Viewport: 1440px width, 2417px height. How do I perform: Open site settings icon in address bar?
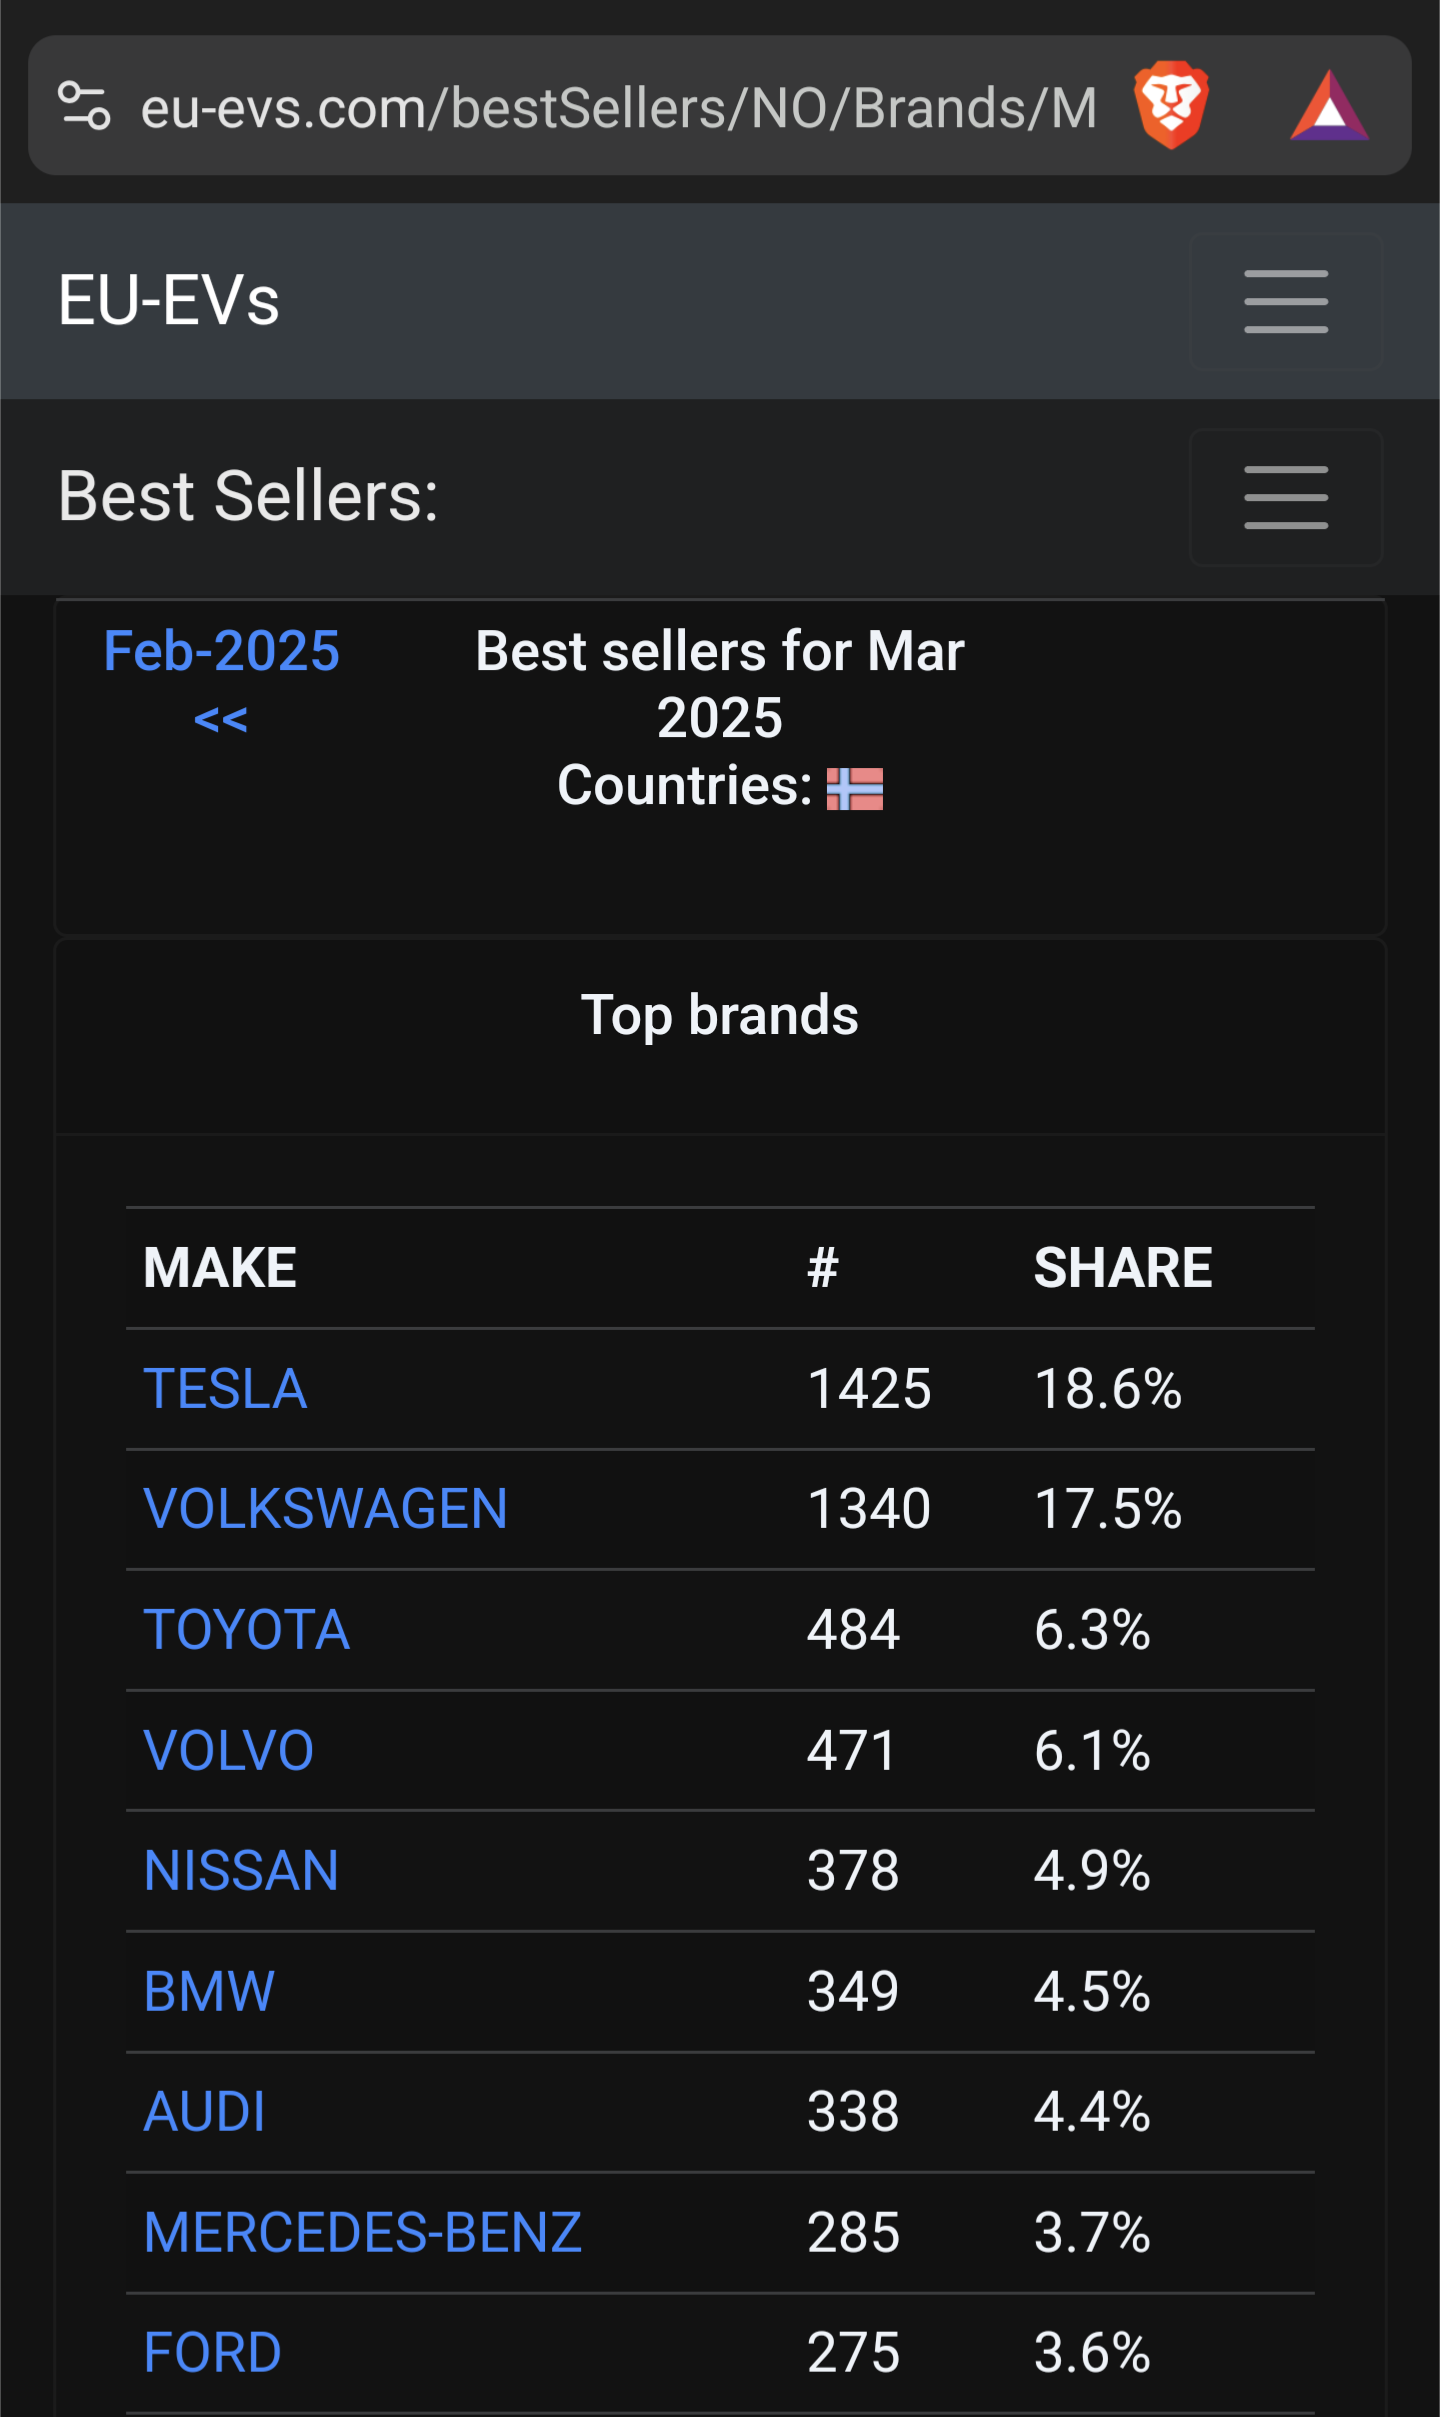[x=84, y=106]
